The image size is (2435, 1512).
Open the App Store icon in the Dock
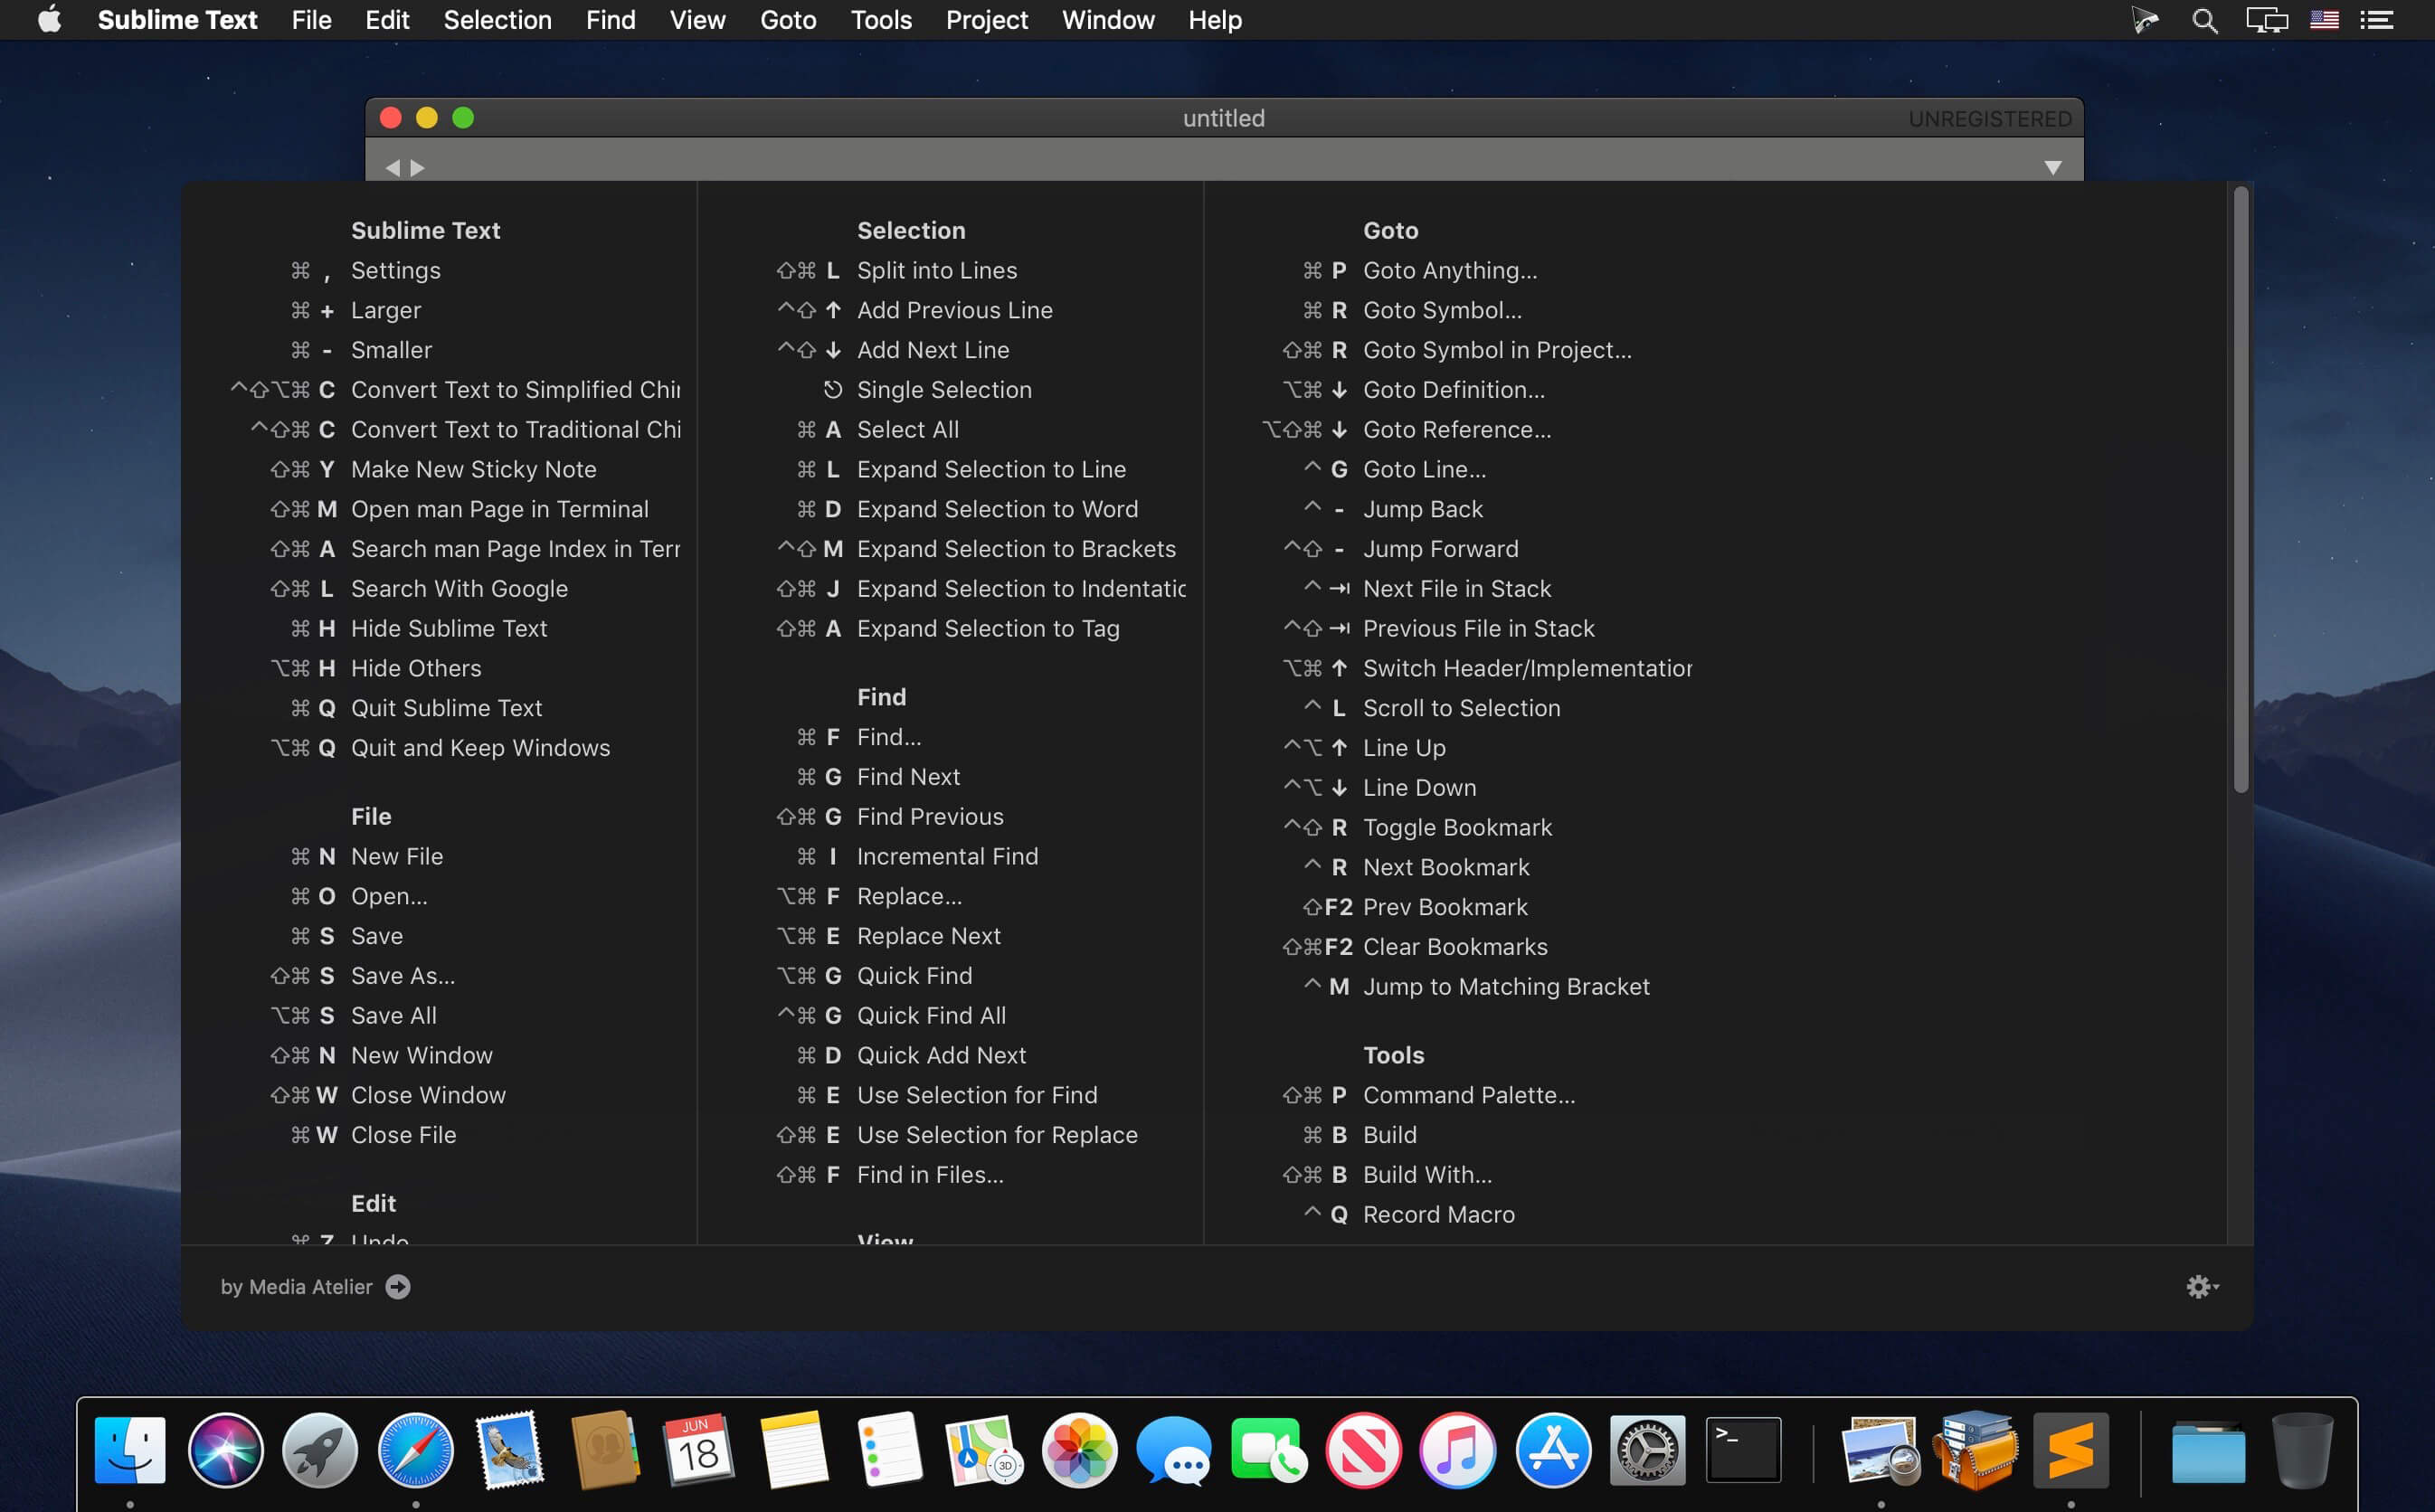click(1553, 1450)
